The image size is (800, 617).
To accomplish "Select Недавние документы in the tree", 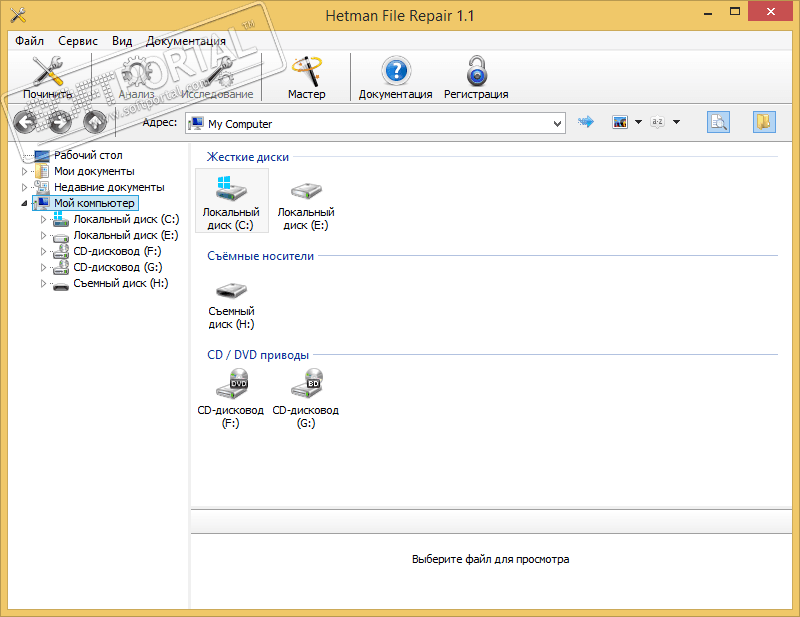I will [x=109, y=187].
